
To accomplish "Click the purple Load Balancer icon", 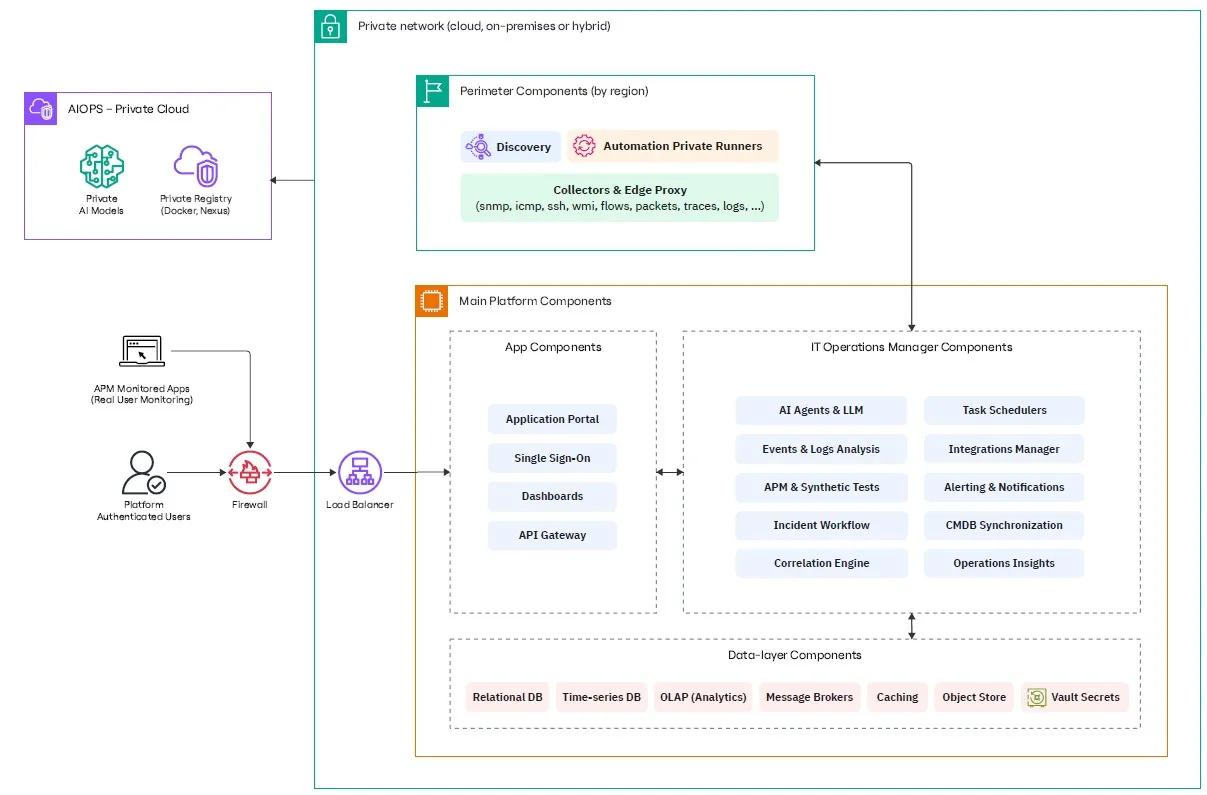I will click(360, 473).
